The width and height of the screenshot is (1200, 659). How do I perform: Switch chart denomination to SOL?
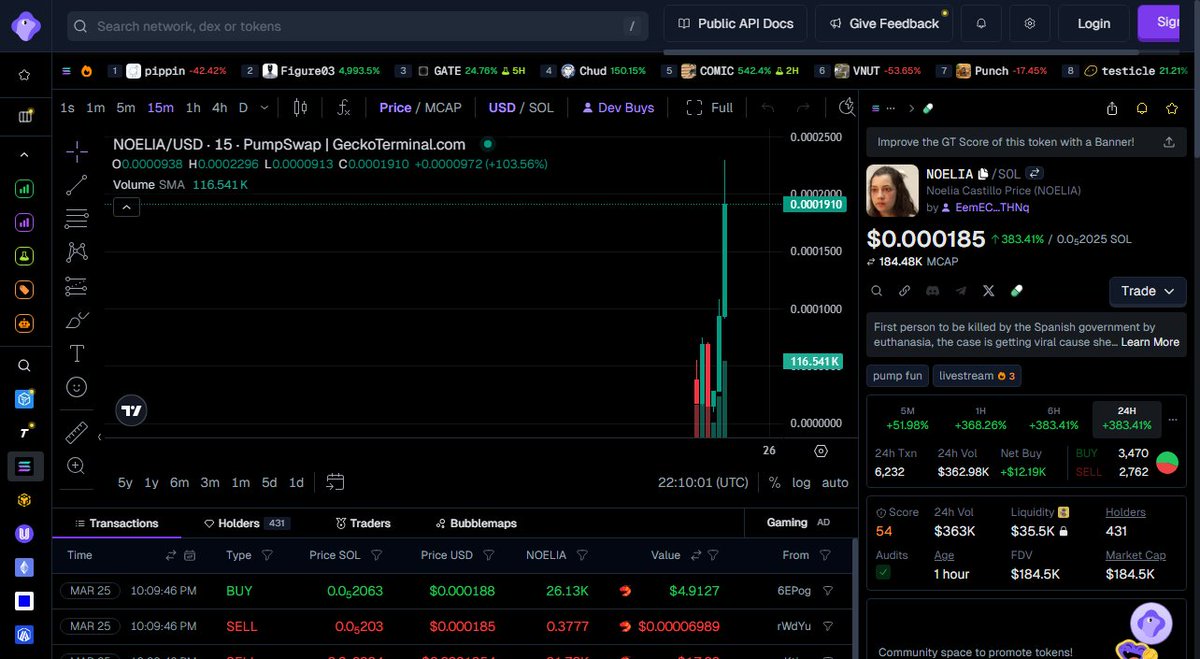[x=541, y=107]
